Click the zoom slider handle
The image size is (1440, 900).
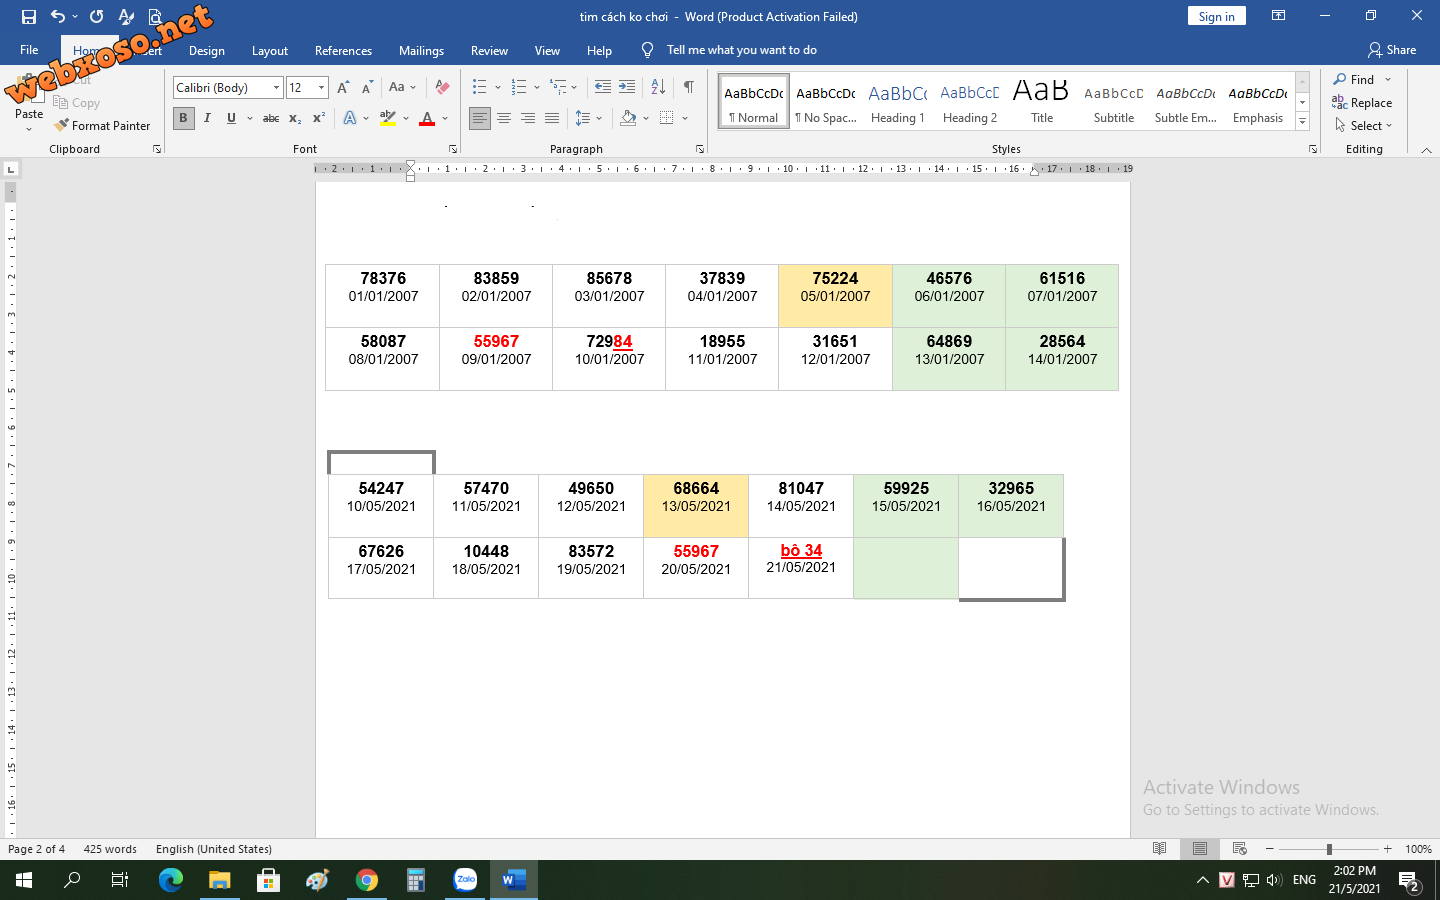click(1329, 849)
